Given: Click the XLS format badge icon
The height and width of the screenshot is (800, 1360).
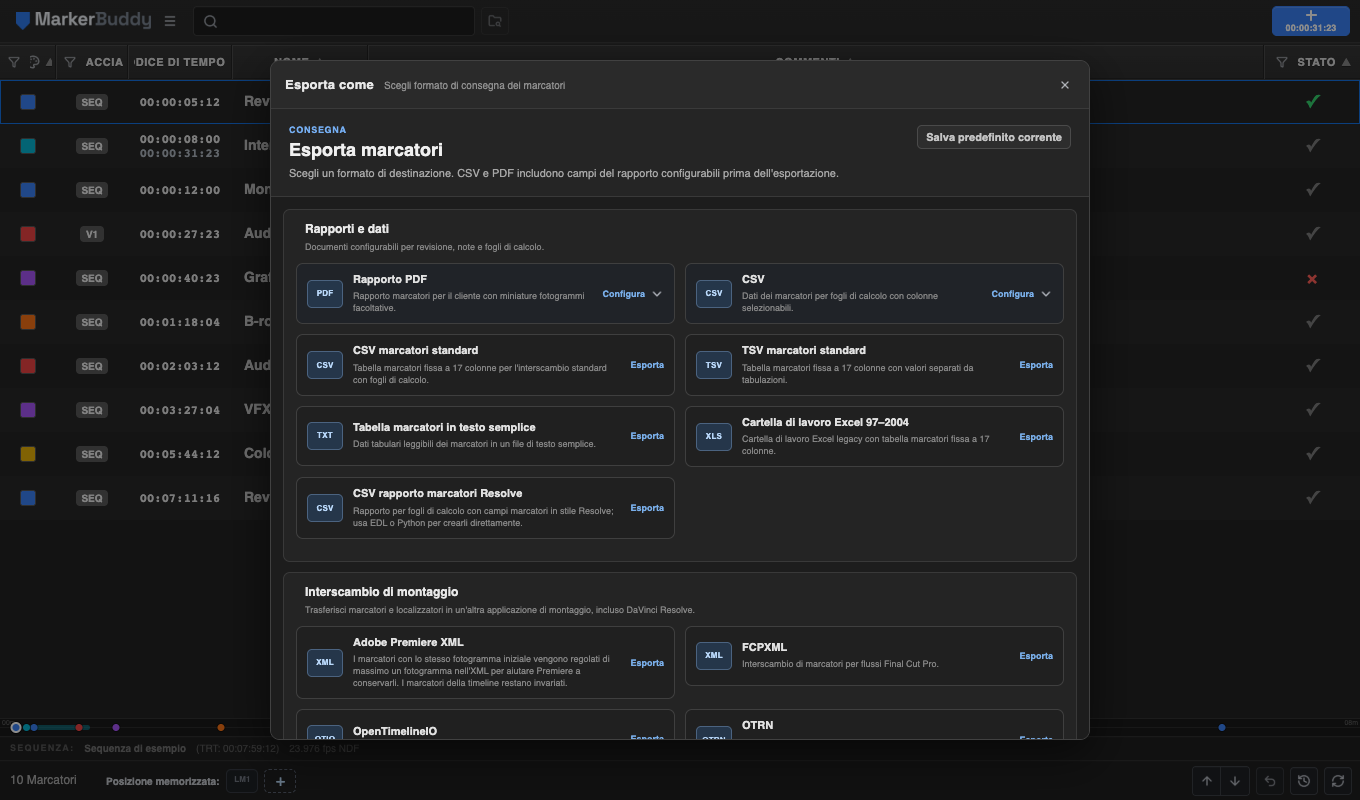Looking at the screenshot, I should 714,437.
